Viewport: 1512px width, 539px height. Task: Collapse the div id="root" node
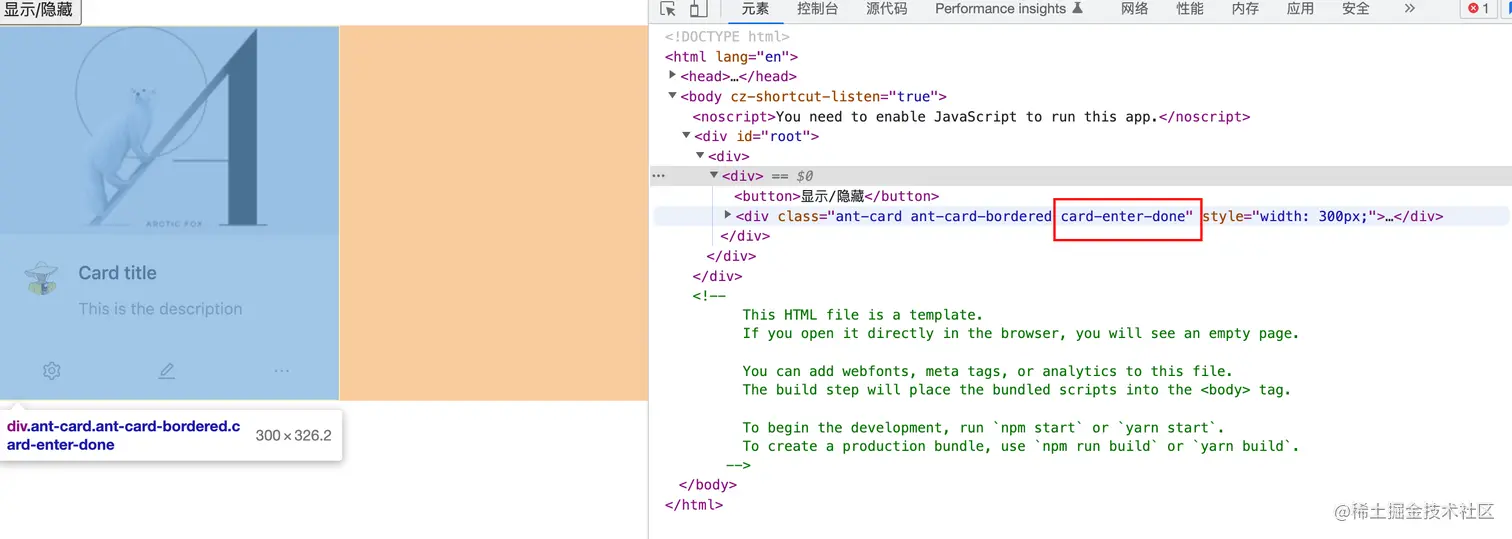(687, 136)
